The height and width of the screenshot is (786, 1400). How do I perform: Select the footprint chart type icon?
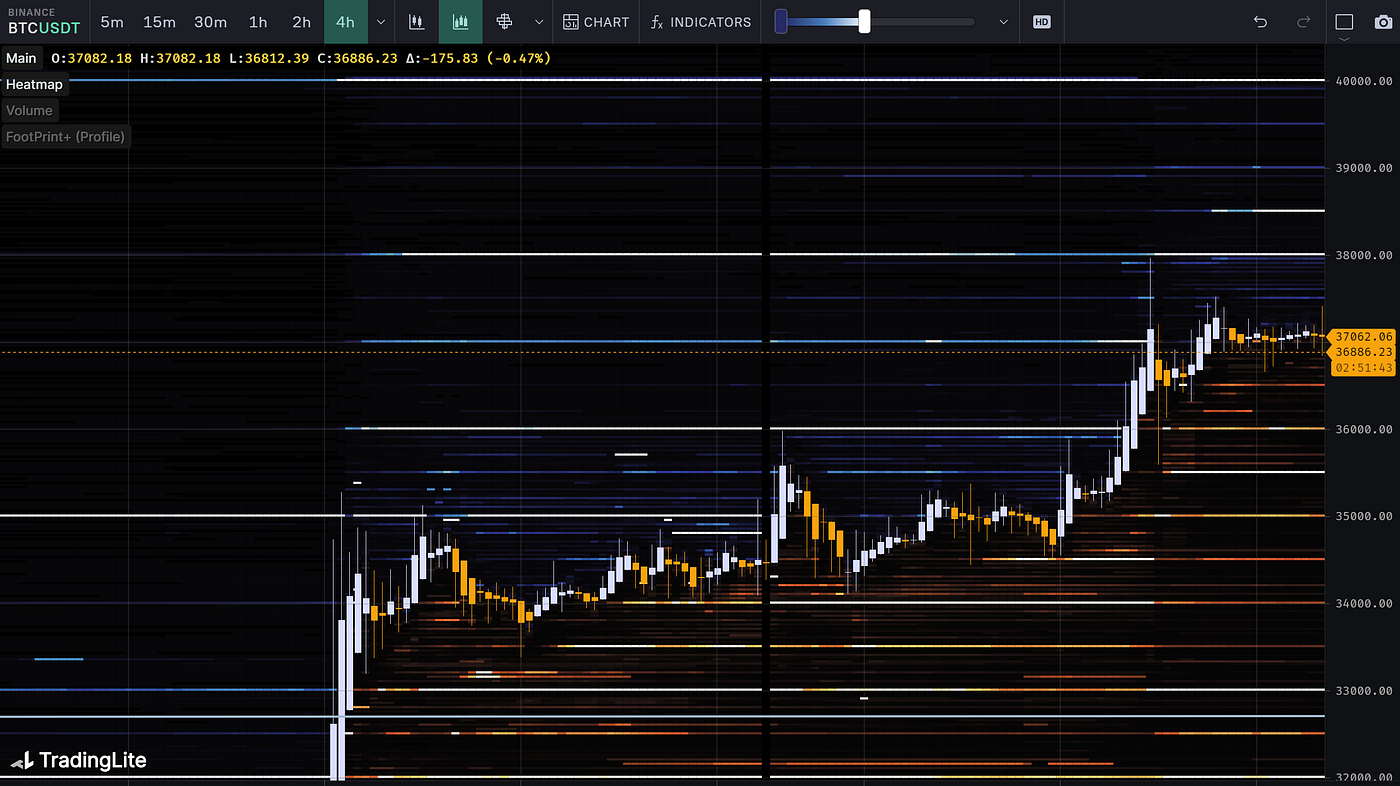tap(504, 22)
